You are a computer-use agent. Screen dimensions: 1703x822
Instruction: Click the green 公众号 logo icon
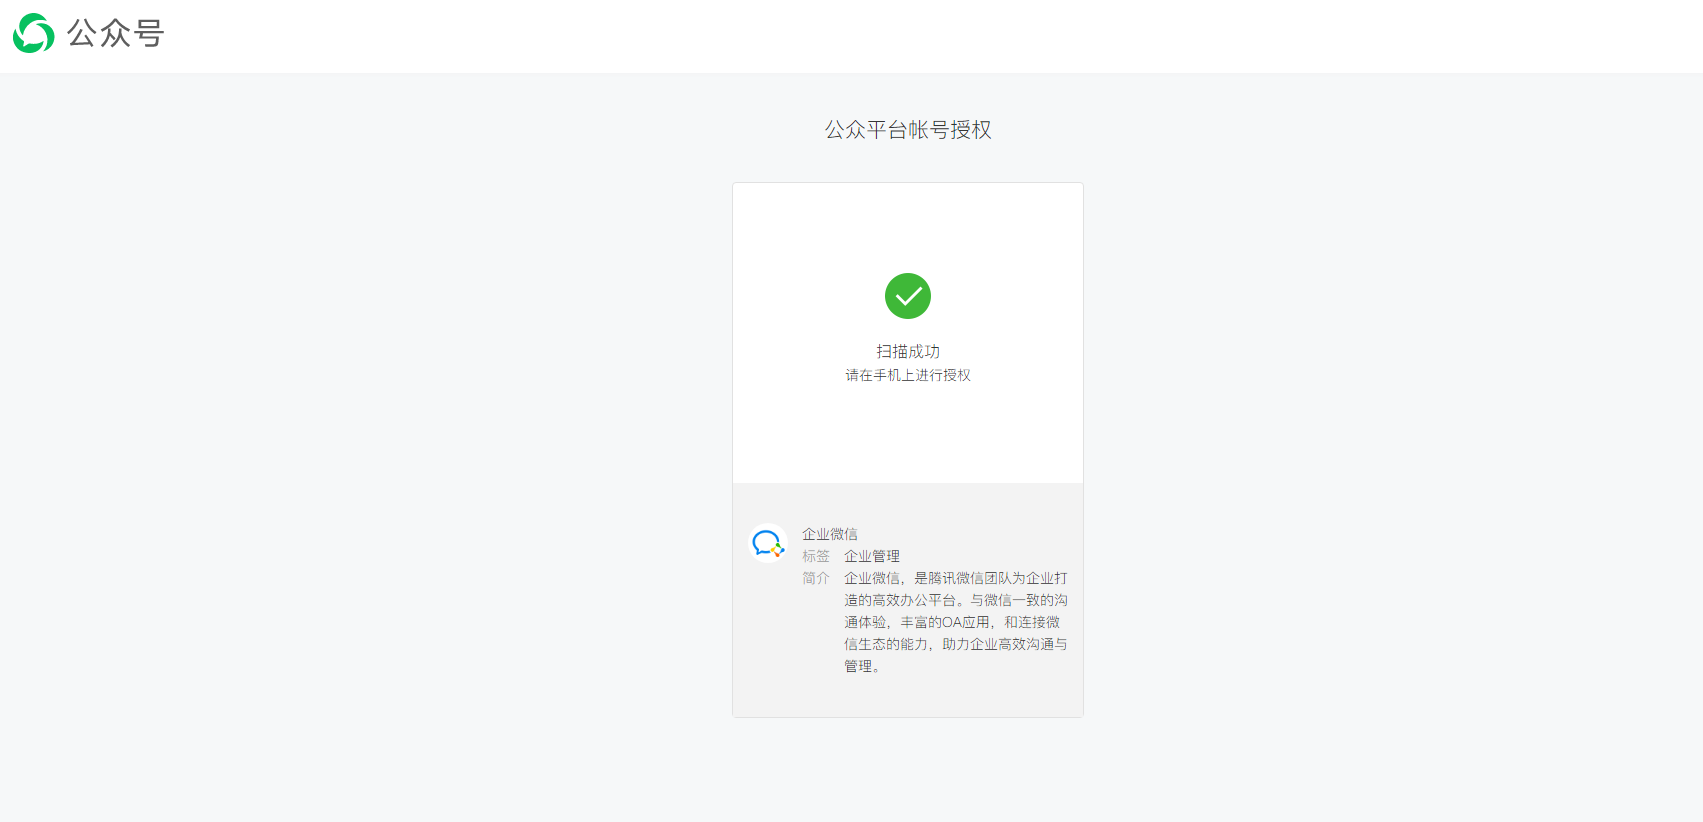pyautogui.click(x=34, y=33)
